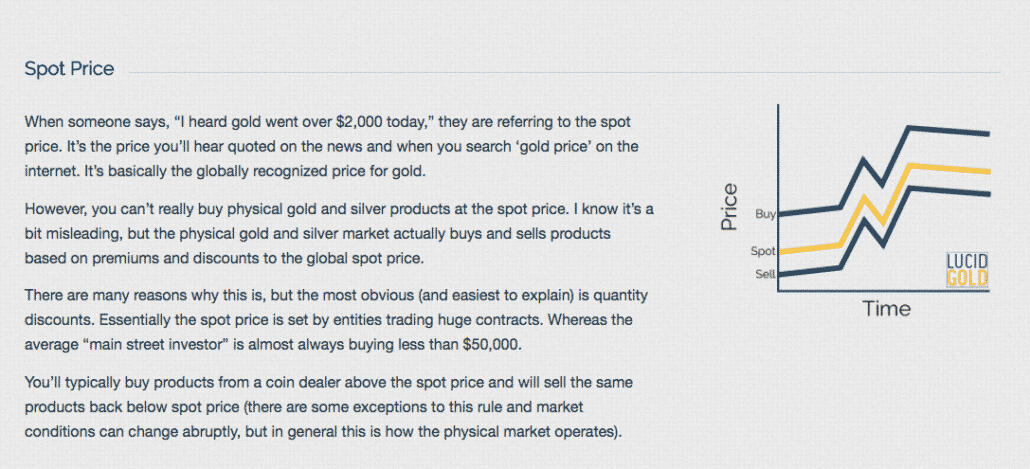This screenshot has width=1030, height=469.
Task: Click the "Sell" label on the chart
Action: tap(765, 274)
